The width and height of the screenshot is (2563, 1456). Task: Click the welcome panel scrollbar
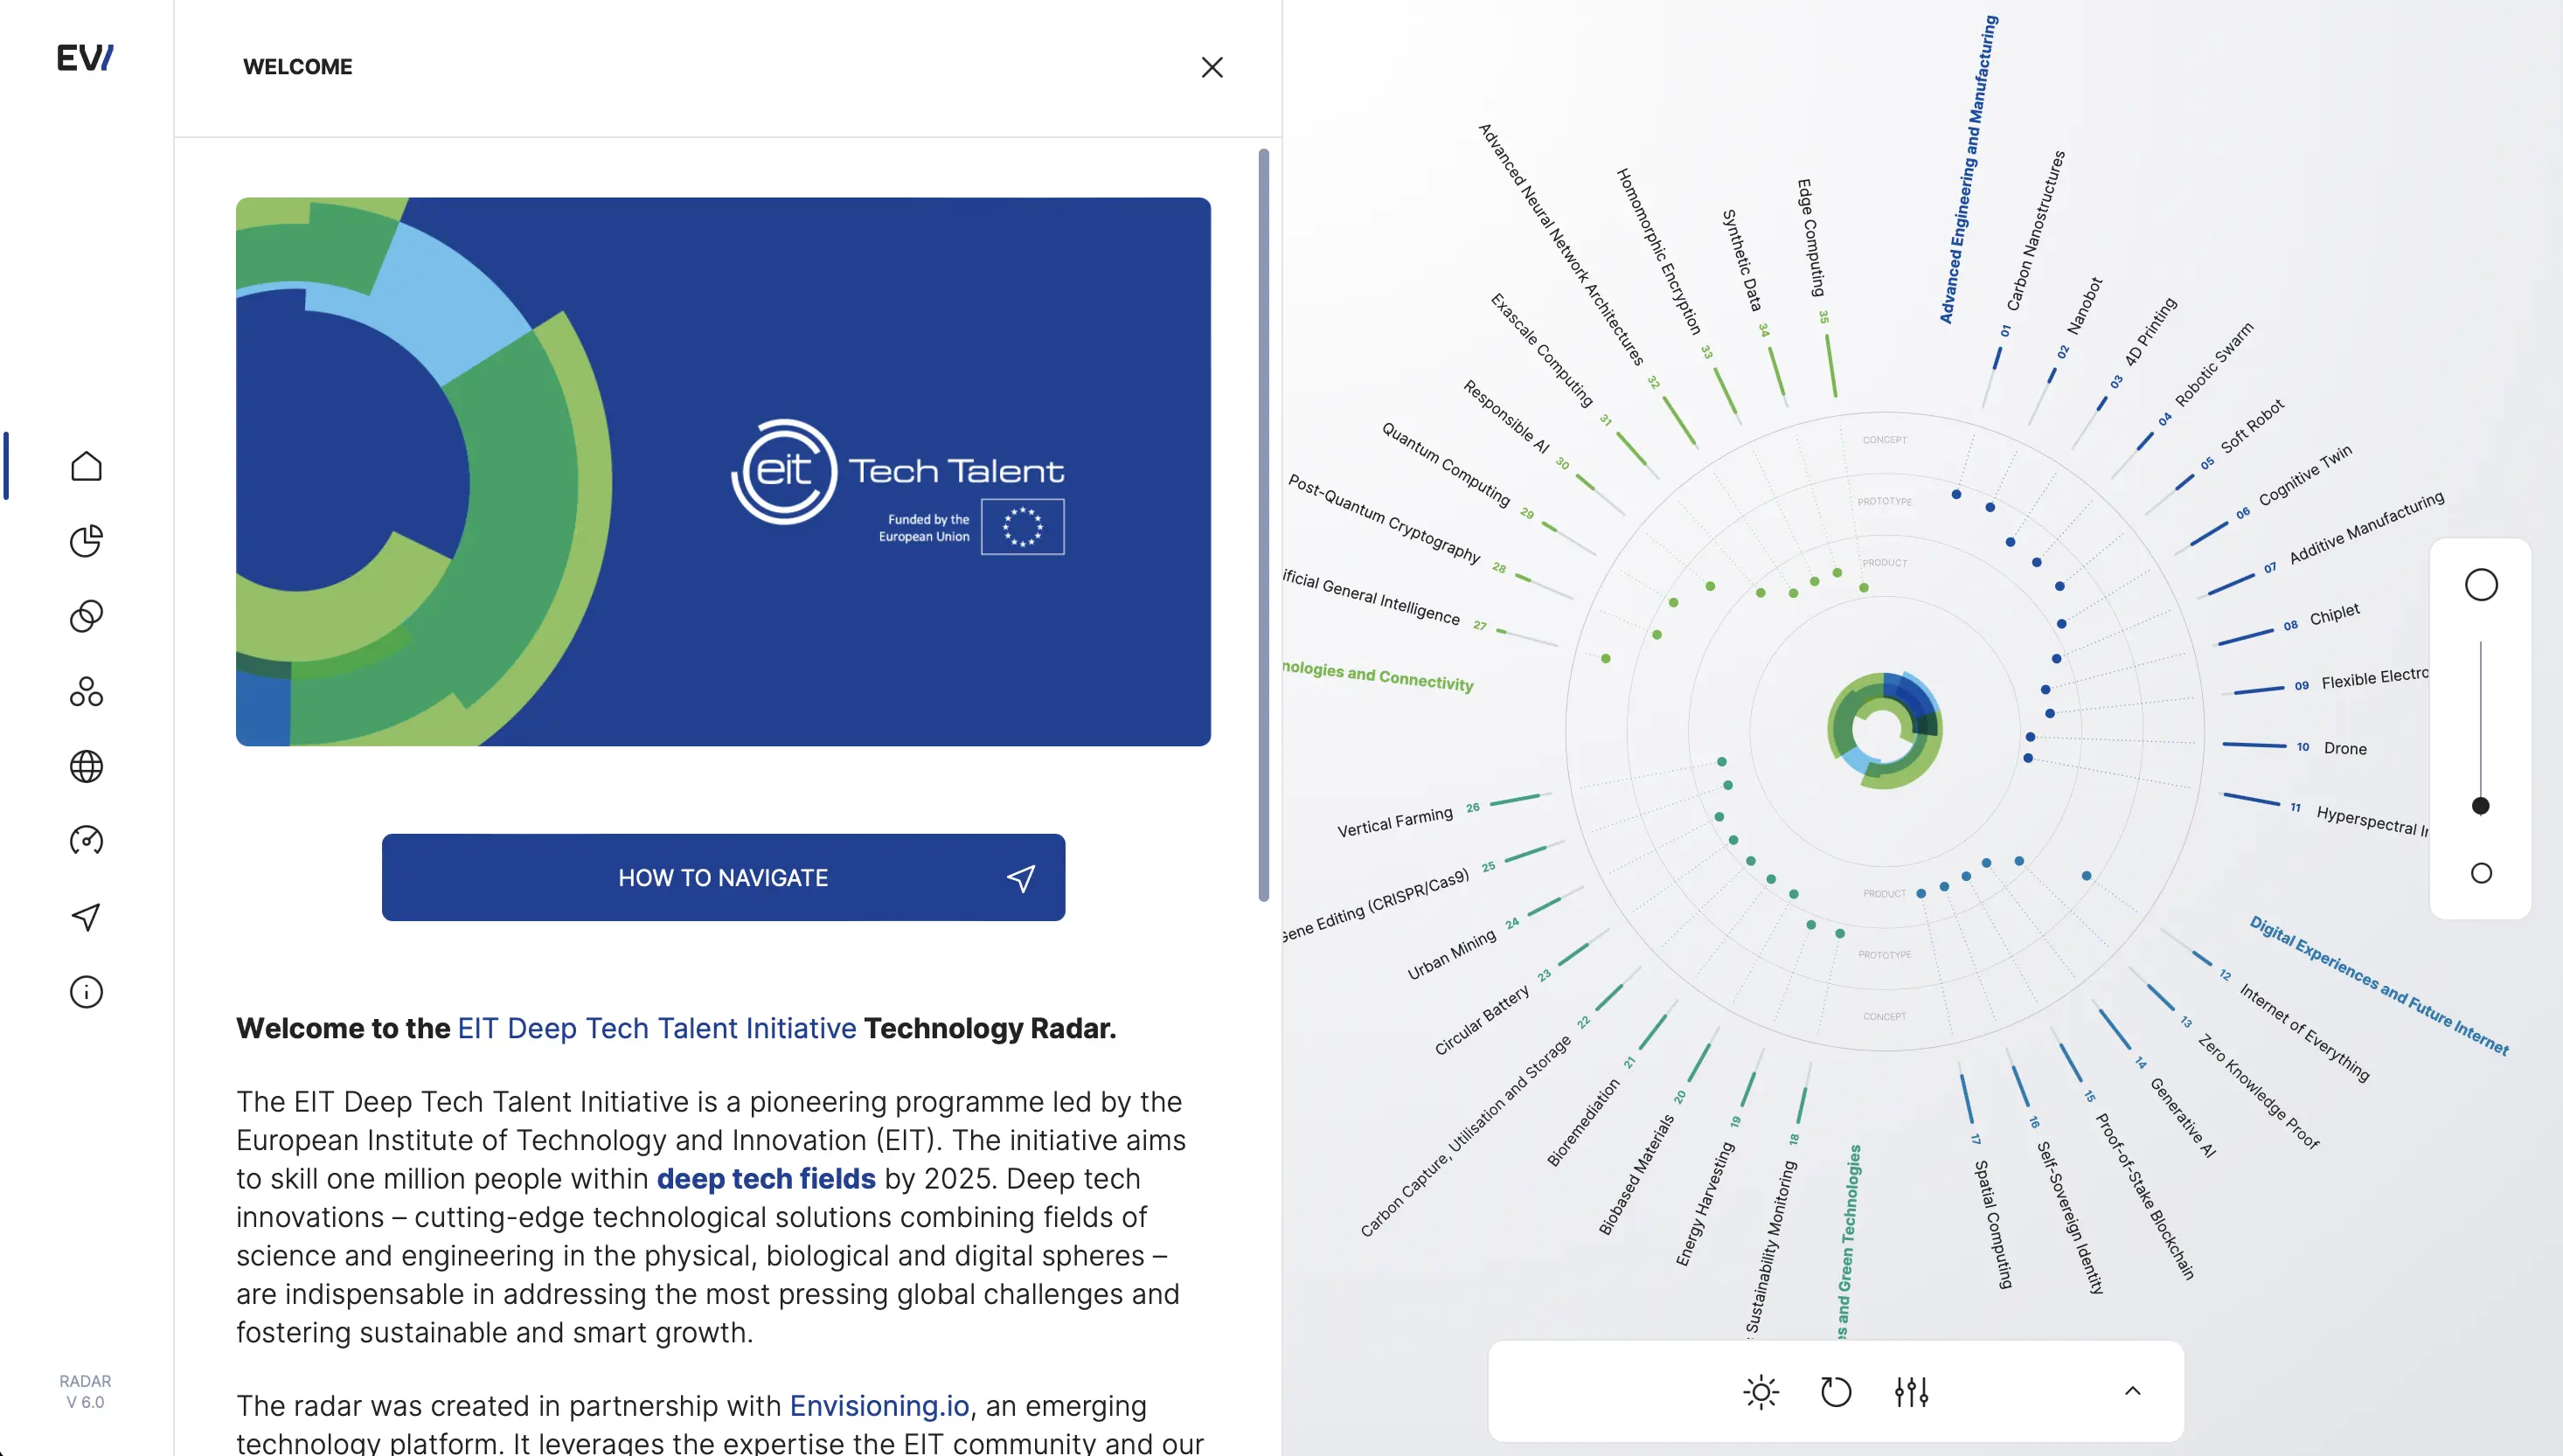pos(1263,525)
